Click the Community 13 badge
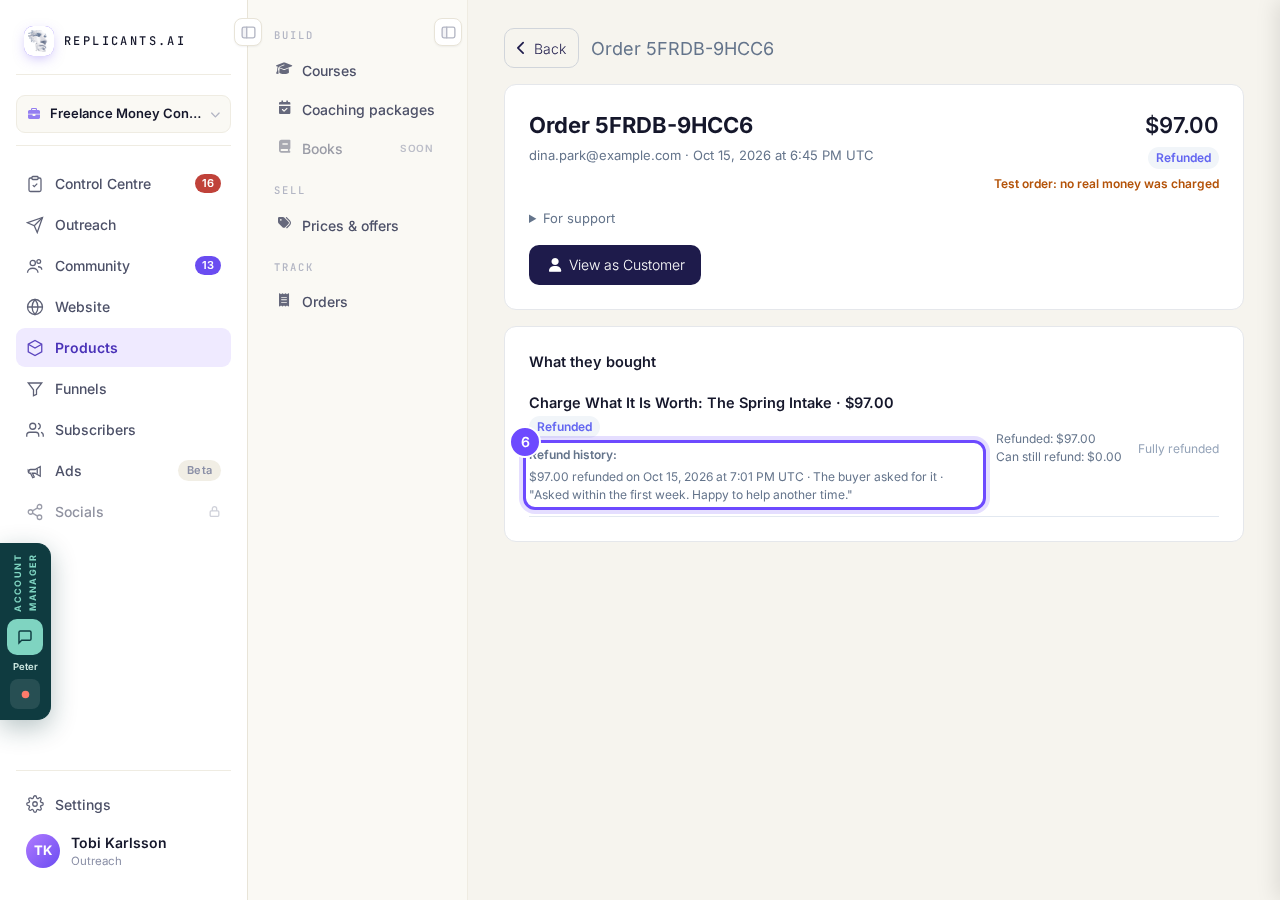 click(208, 266)
